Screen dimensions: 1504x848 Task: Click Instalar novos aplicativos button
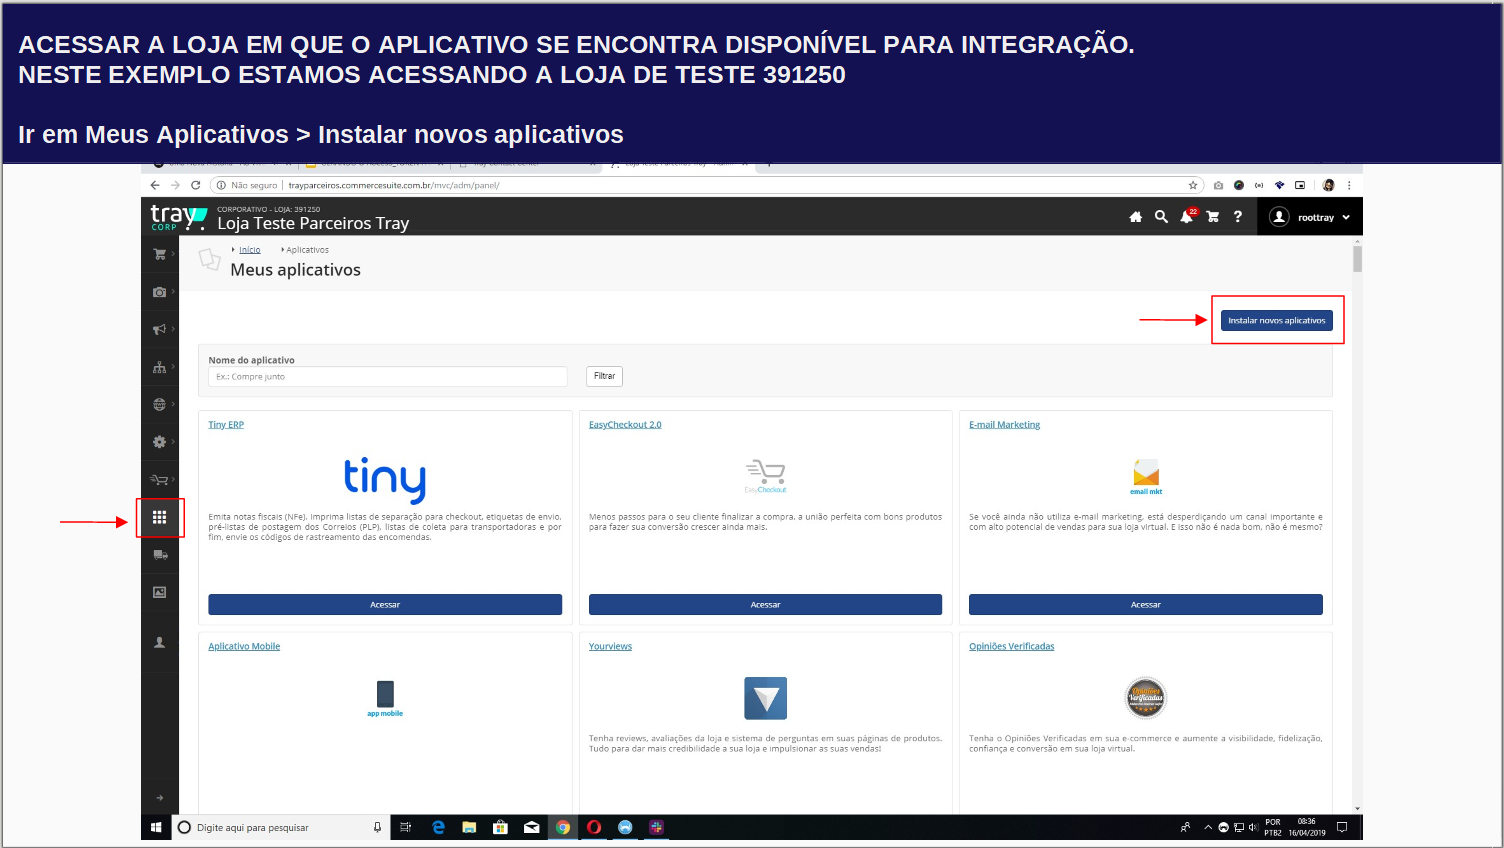1276,321
